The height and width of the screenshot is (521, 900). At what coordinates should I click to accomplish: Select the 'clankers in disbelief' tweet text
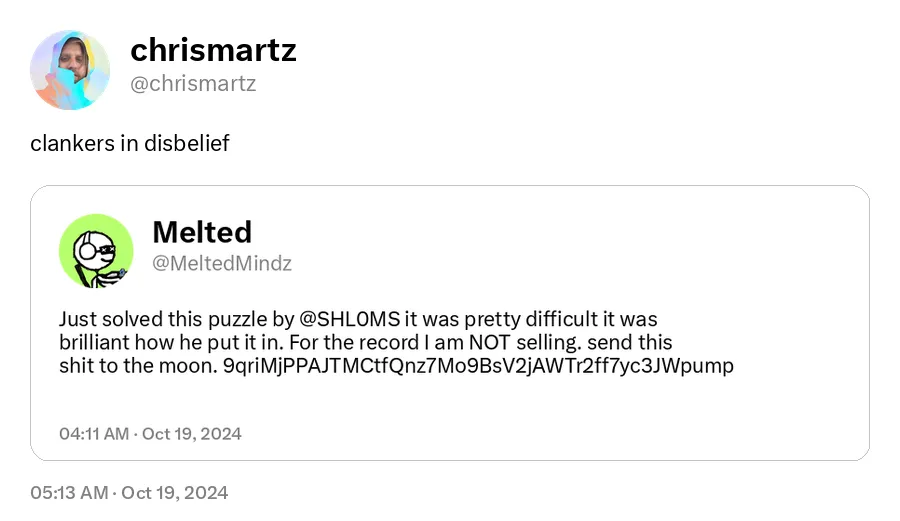tap(130, 143)
